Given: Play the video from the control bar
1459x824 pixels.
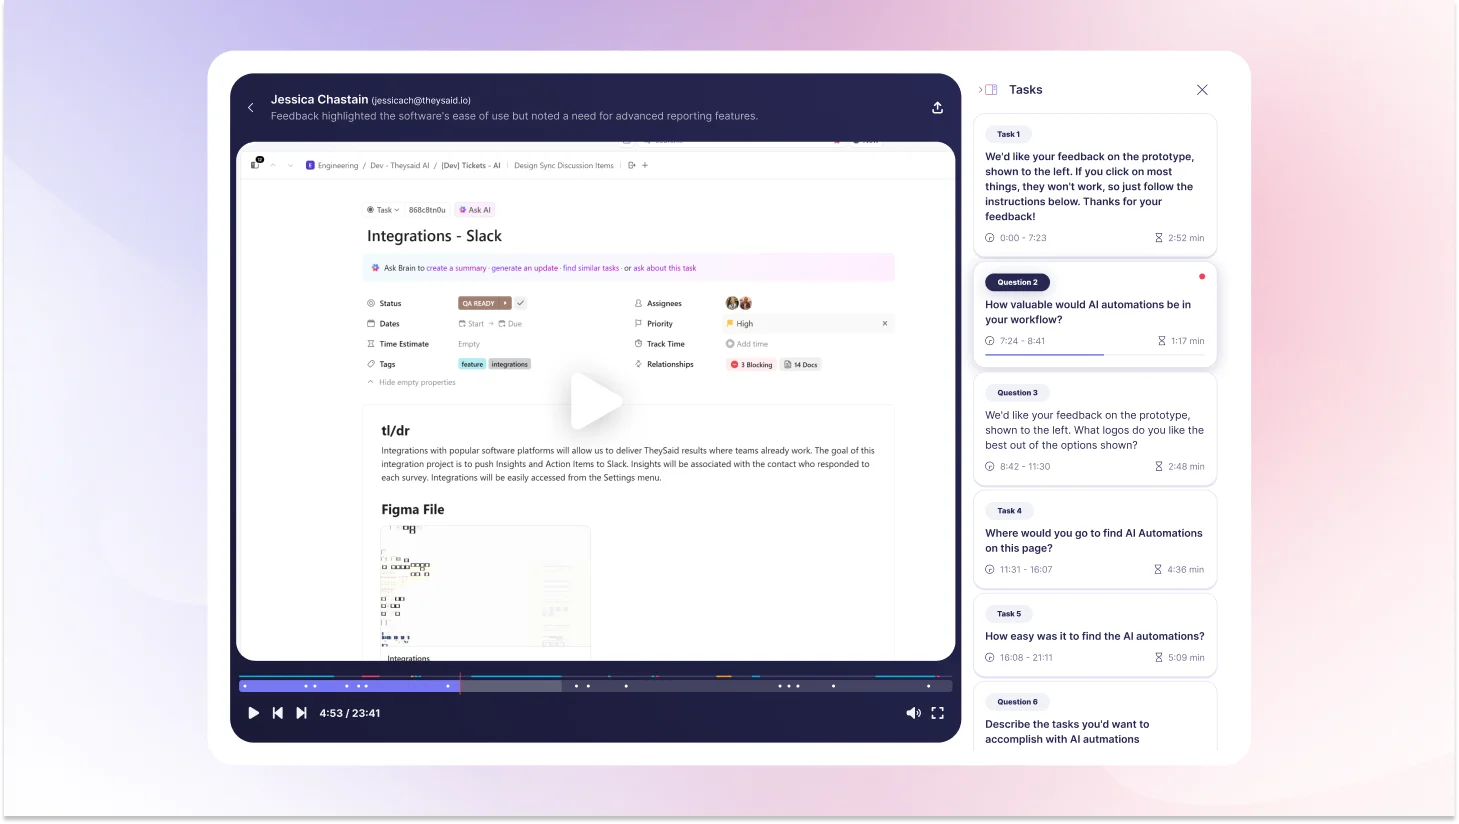Looking at the screenshot, I should pyautogui.click(x=253, y=713).
